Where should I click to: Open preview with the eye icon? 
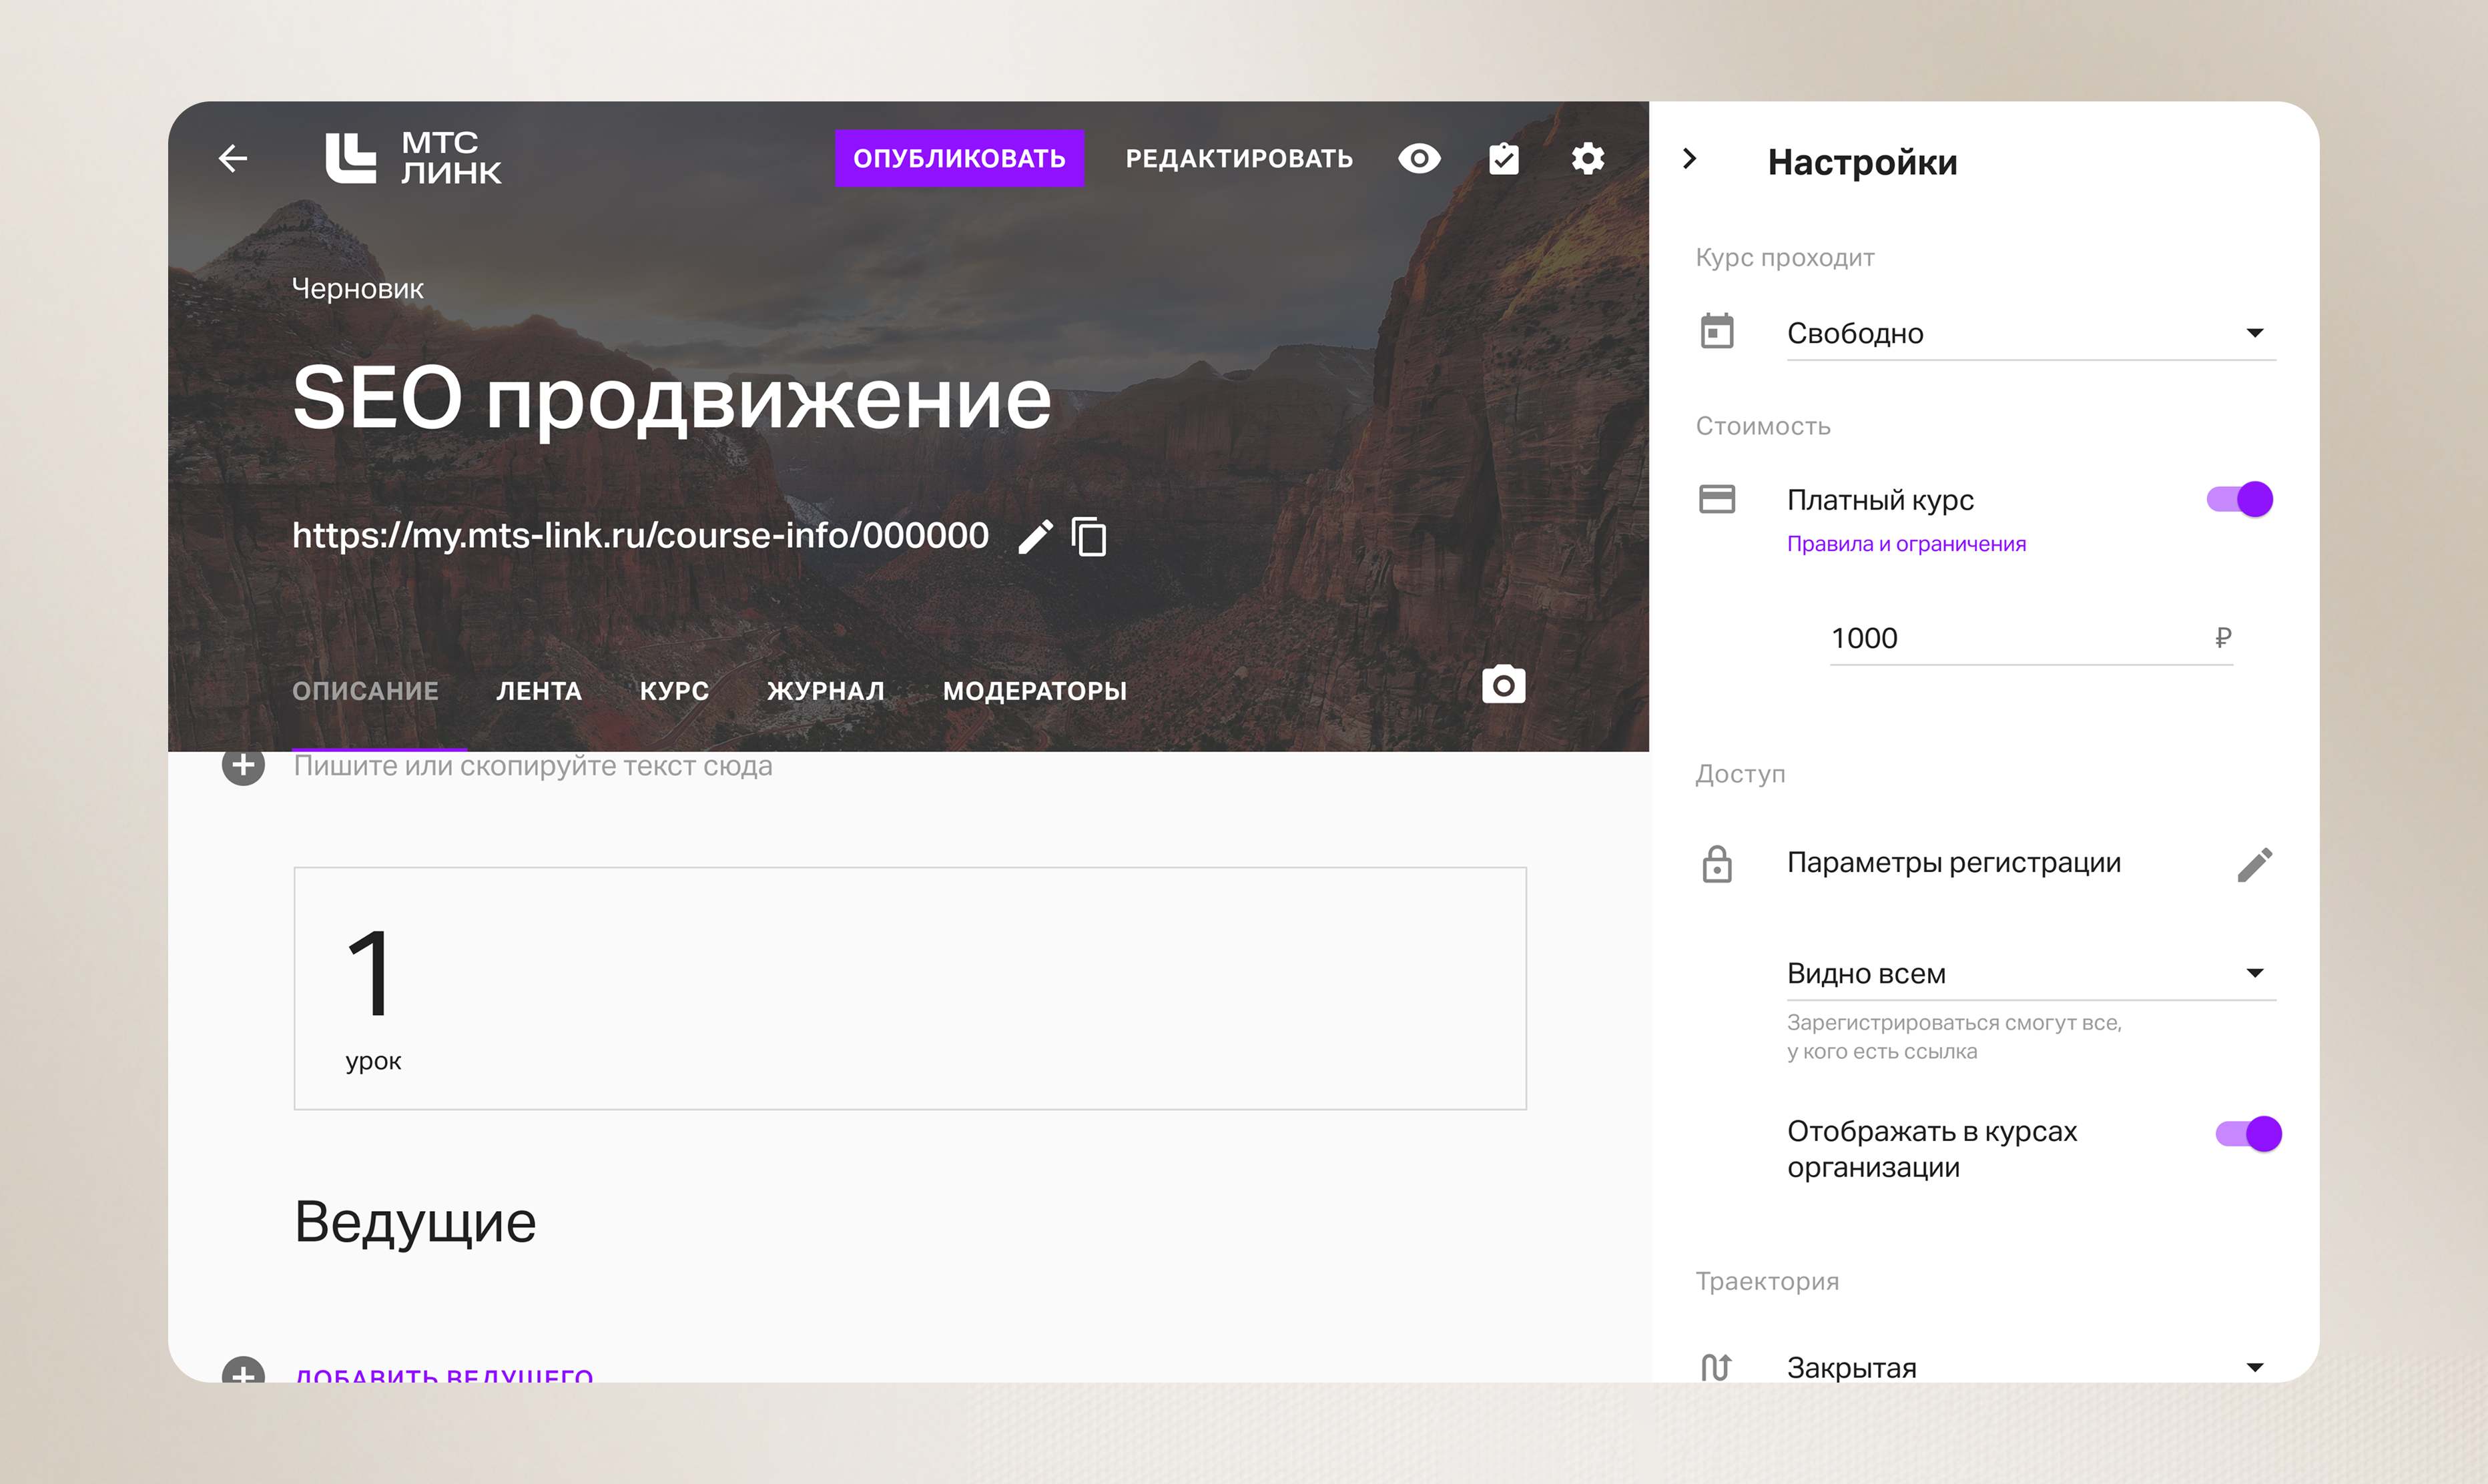[x=1419, y=158]
